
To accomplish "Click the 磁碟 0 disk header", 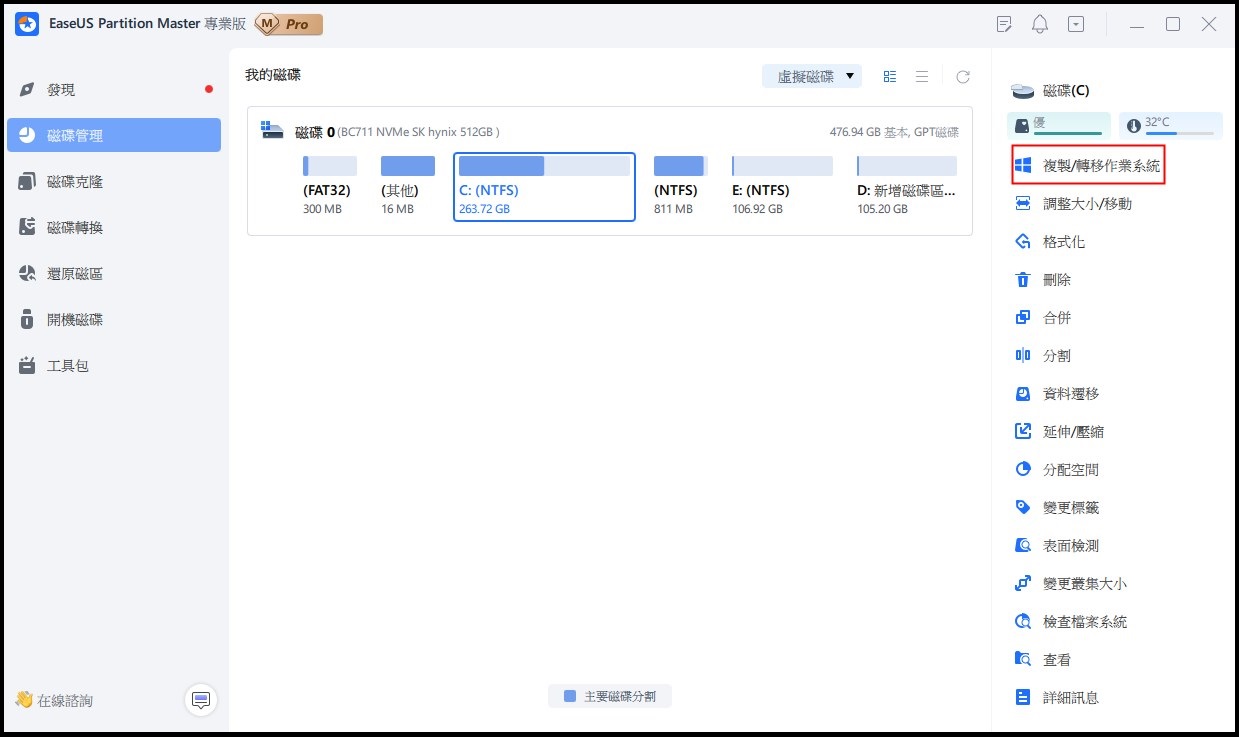I will tap(380, 132).
